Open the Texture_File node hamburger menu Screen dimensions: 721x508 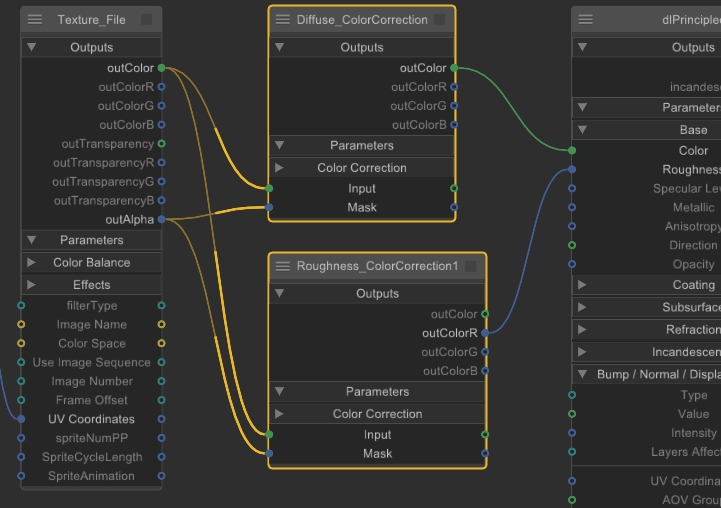[36, 20]
